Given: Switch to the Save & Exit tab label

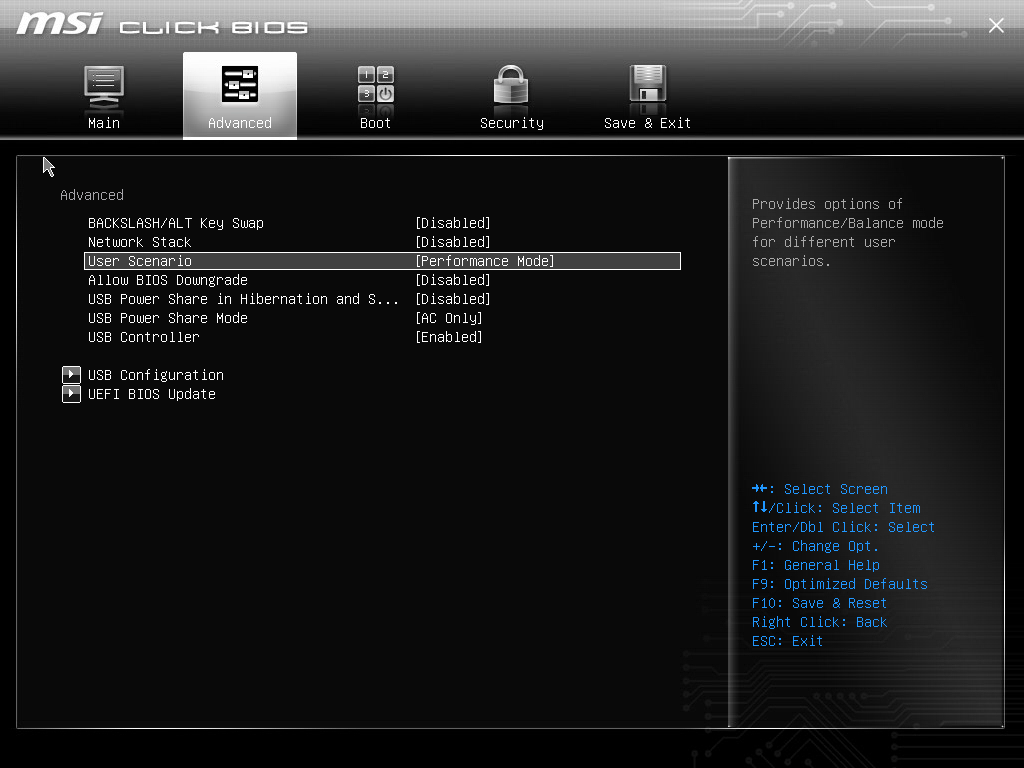Looking at the screenshot, I should click(x=647, y=123).
